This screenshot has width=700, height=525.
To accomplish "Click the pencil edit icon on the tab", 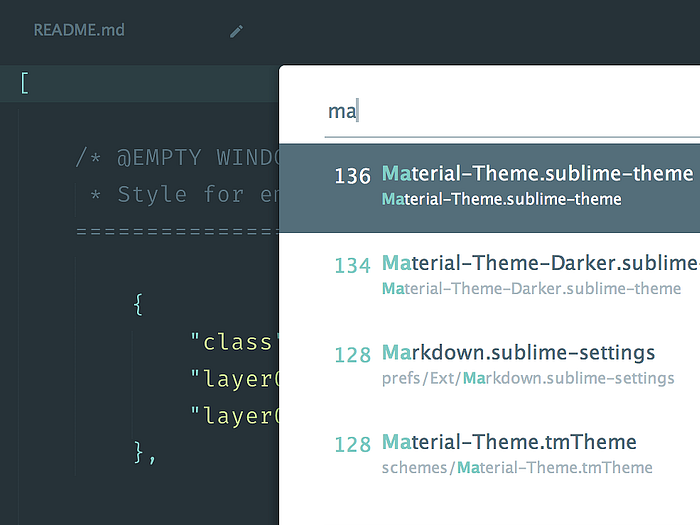I will 237,31.
